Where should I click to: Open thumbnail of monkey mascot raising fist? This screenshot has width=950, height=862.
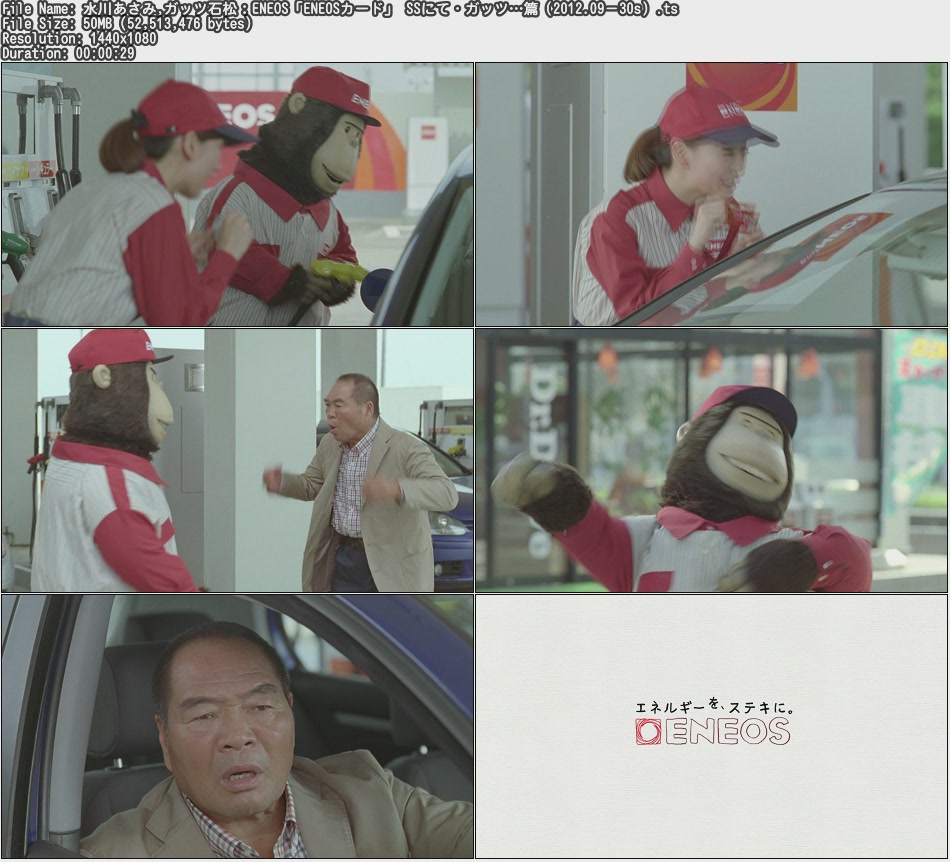(712, 460)
